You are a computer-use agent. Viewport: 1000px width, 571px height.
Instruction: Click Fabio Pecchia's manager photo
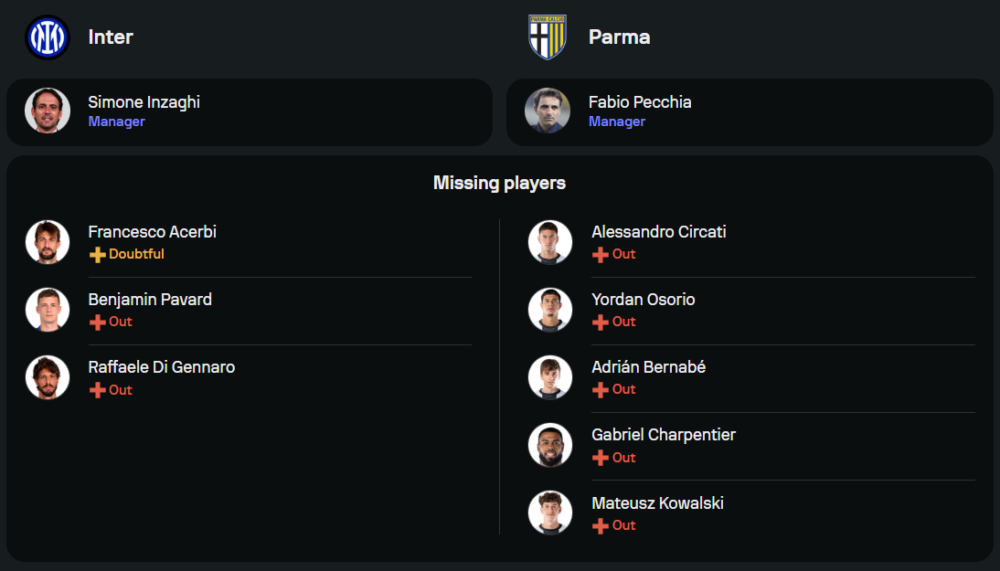[547, 111]
